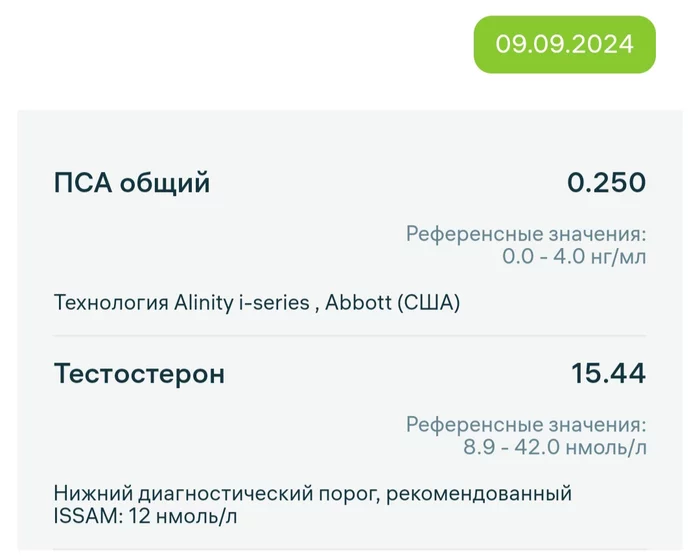
Task: Click the 8.9 - 42.0 нмоль/л range
Action: 554,448
